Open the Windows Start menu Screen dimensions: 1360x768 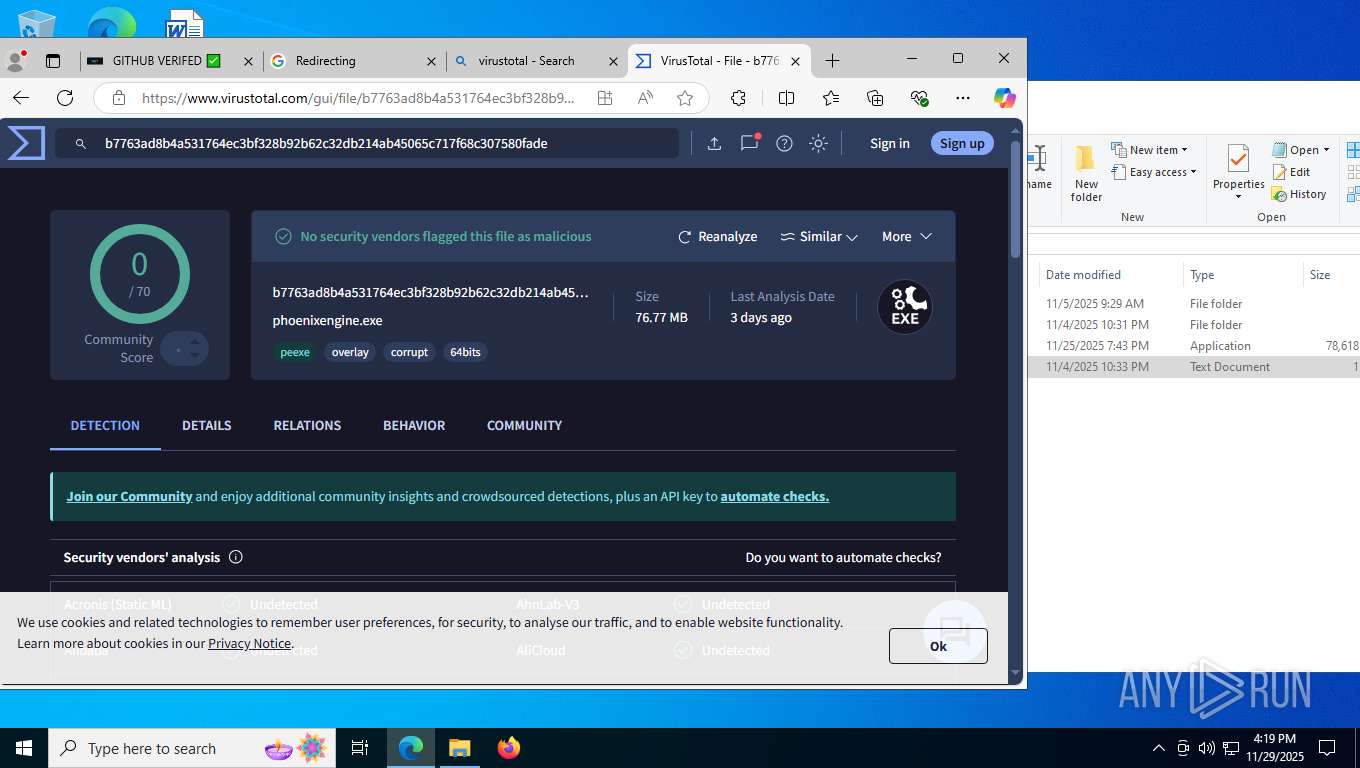24,748
